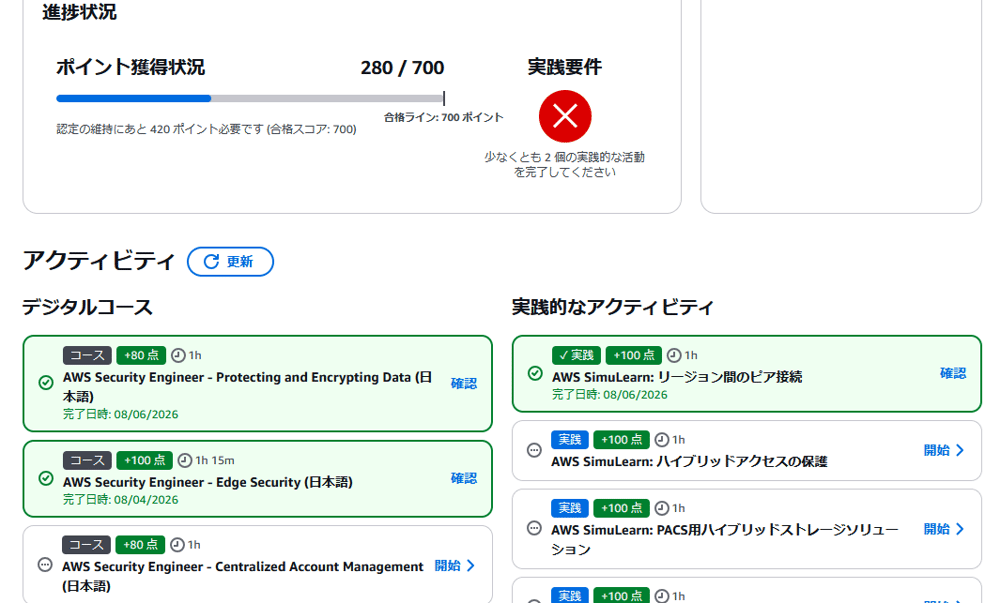Image resolution: width=1000 pixels, height=603 pixels.
Task: Click 完了日時: 08/04/2026 text
Action: (121, 500)
